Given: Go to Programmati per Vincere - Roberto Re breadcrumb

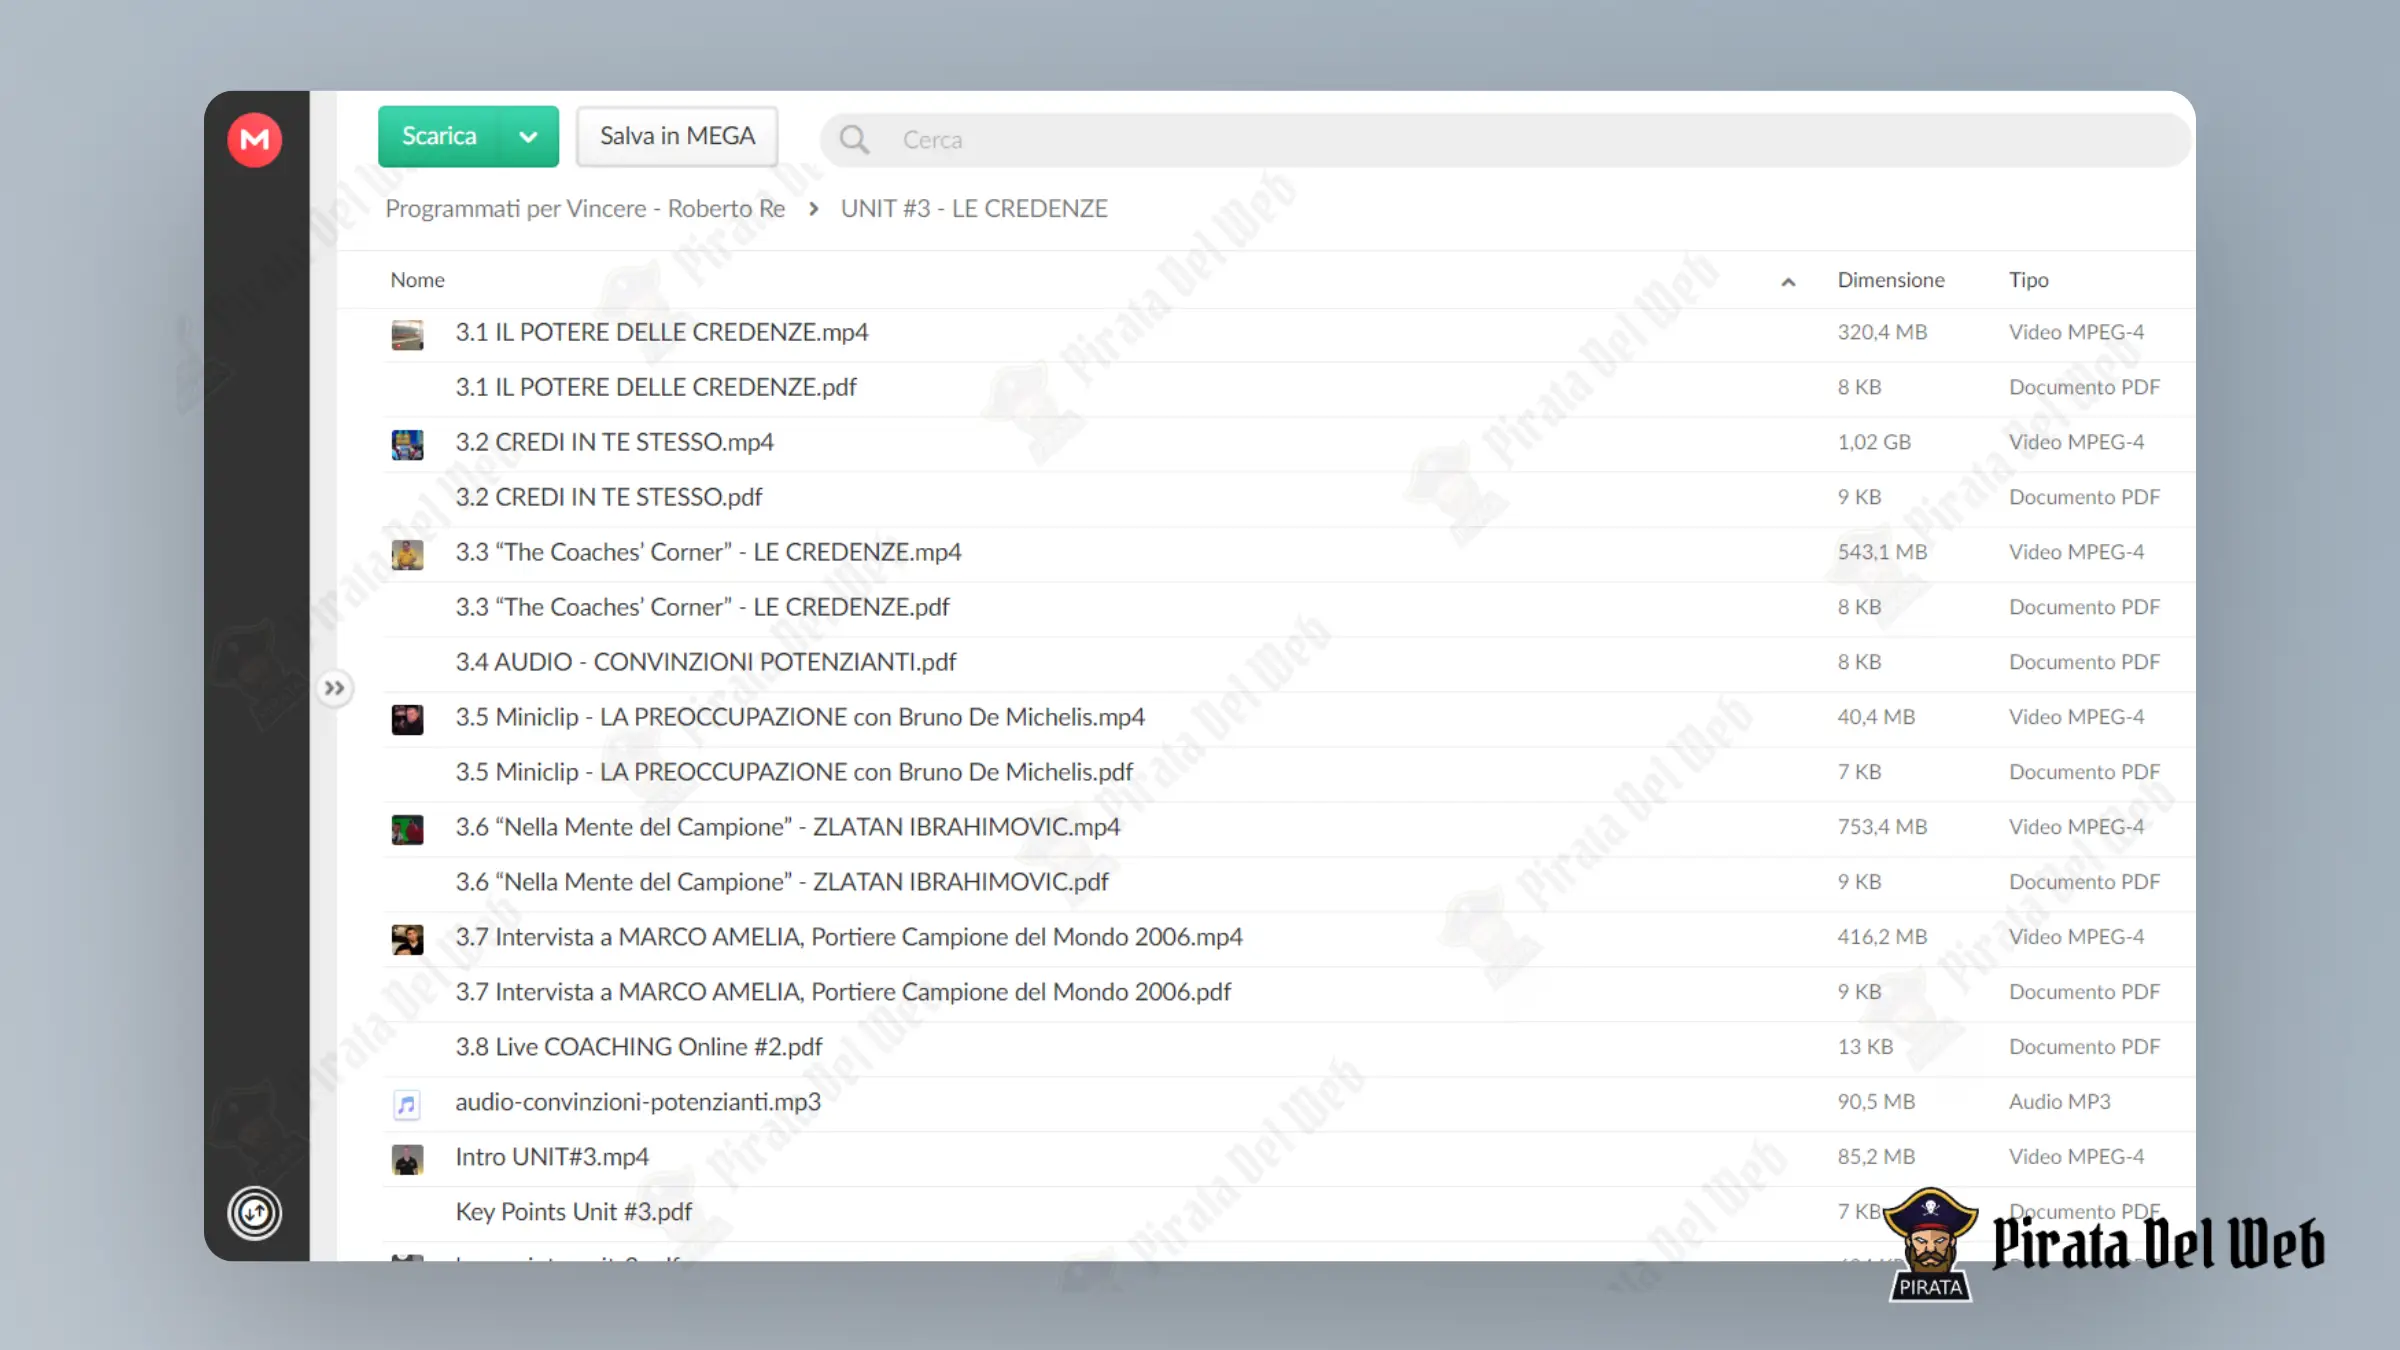Looking at the screenshot, I should (585, 208).
